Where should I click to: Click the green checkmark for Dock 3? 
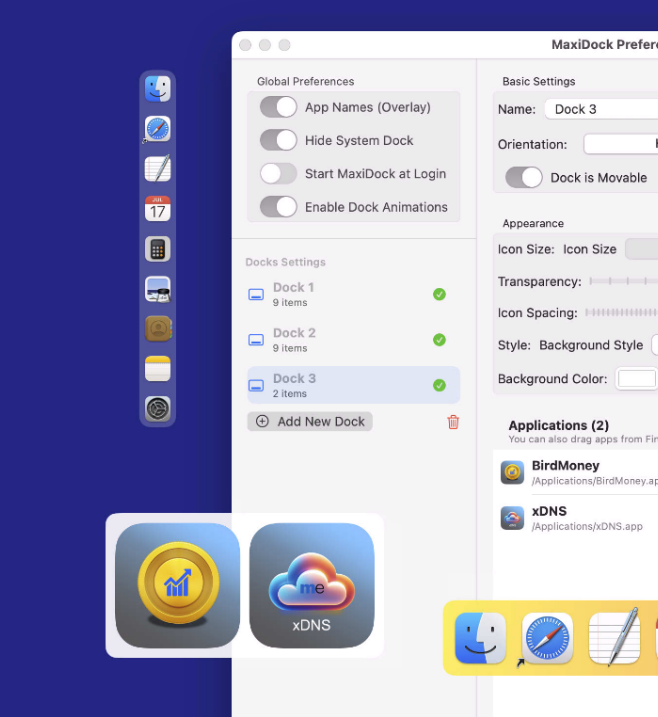[439, 385]
